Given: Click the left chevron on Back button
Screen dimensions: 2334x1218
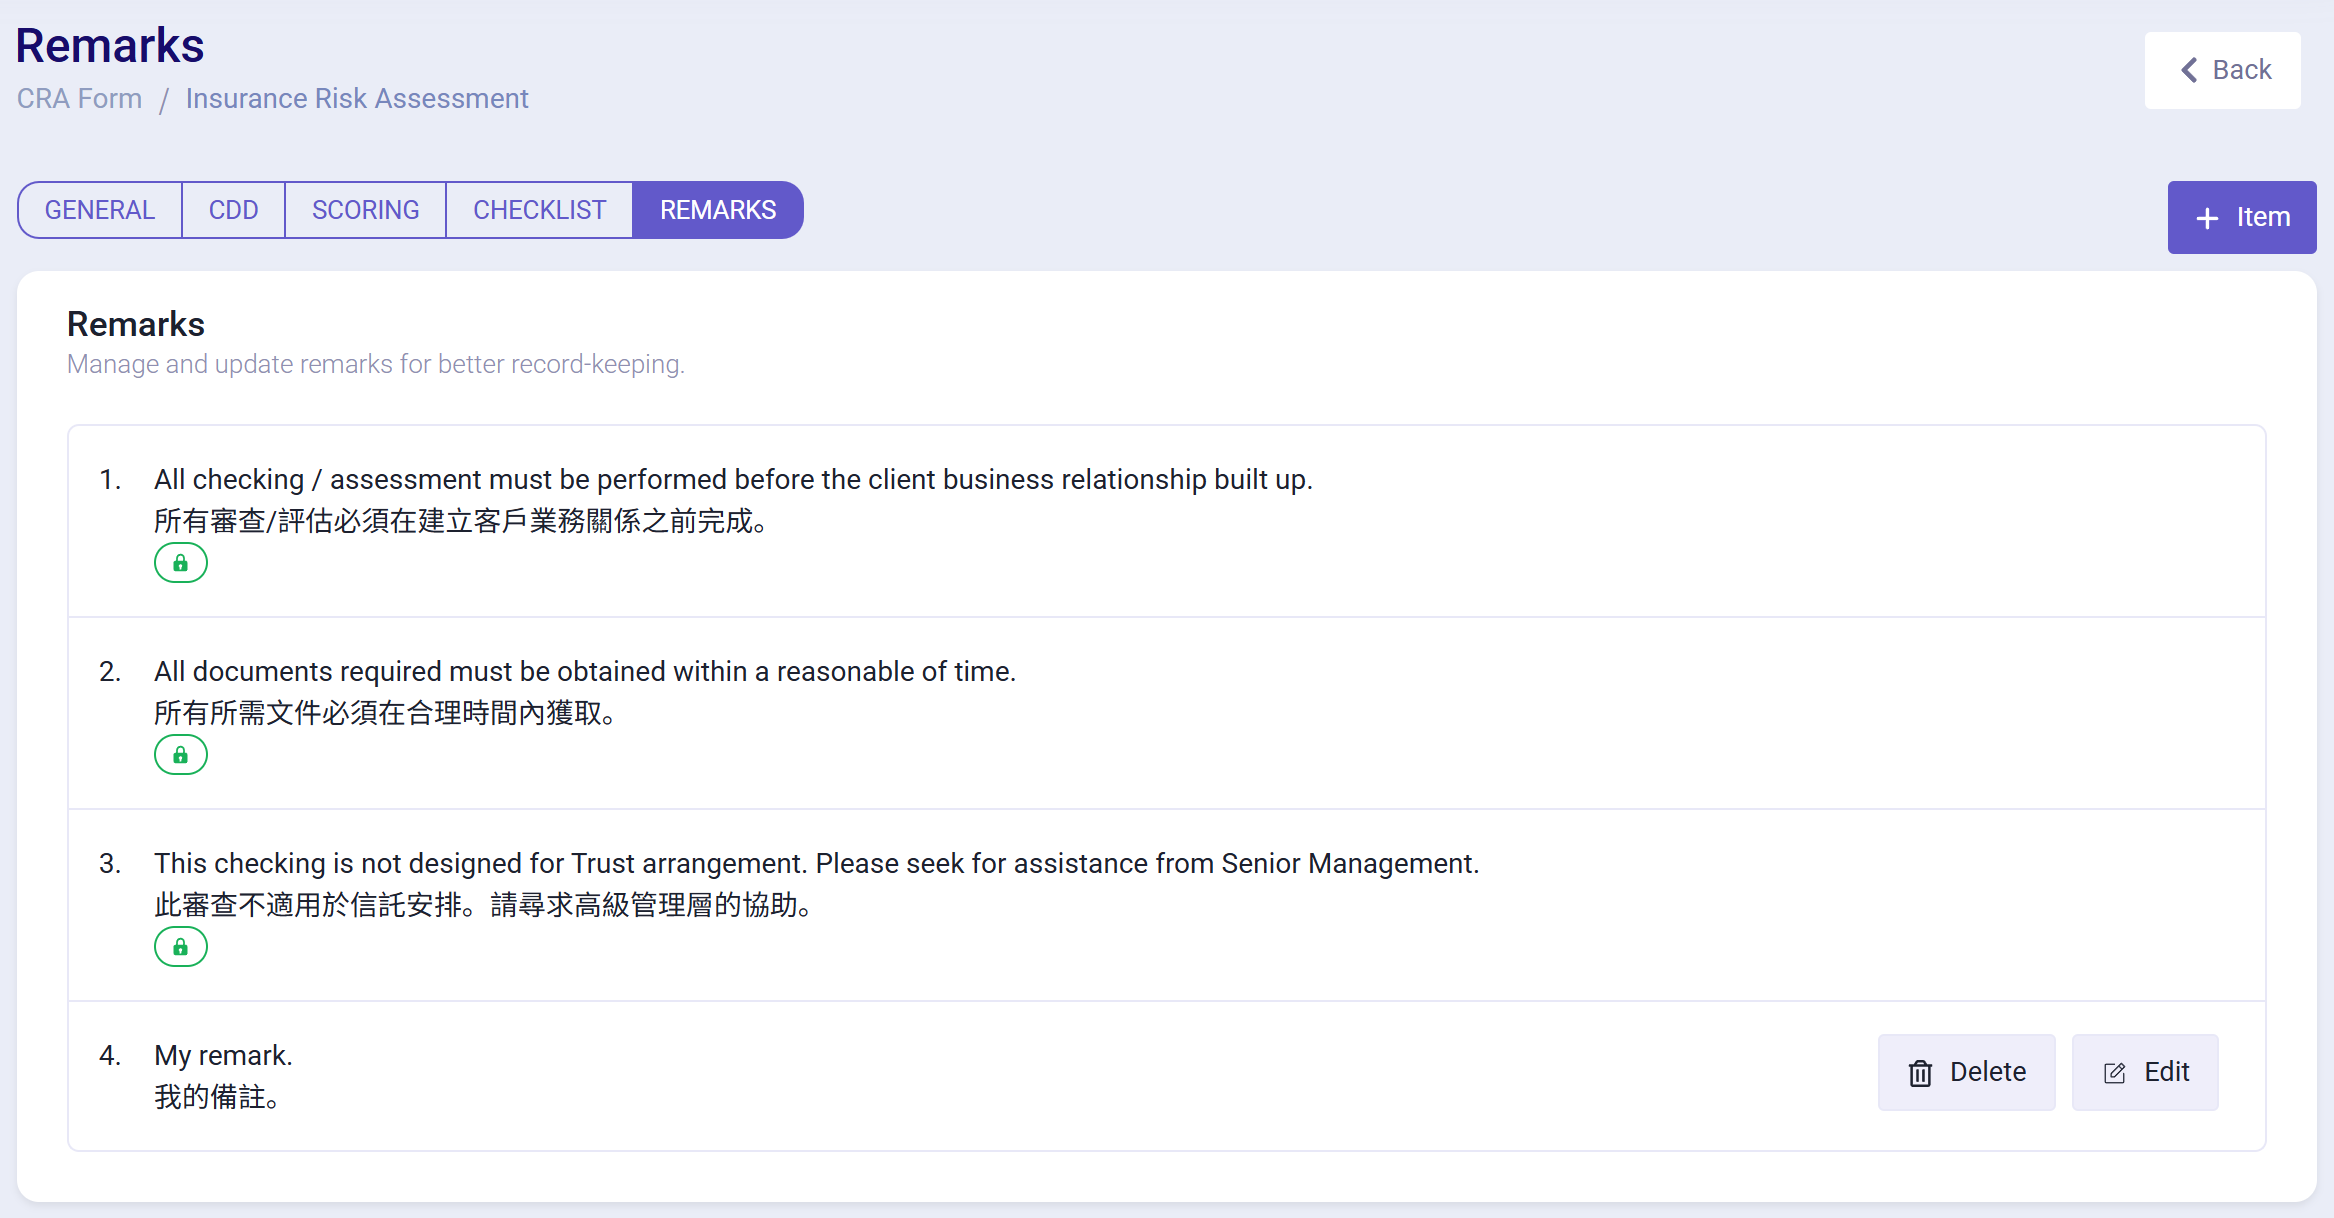Looking at the screenshot, I should [2189, 70].
